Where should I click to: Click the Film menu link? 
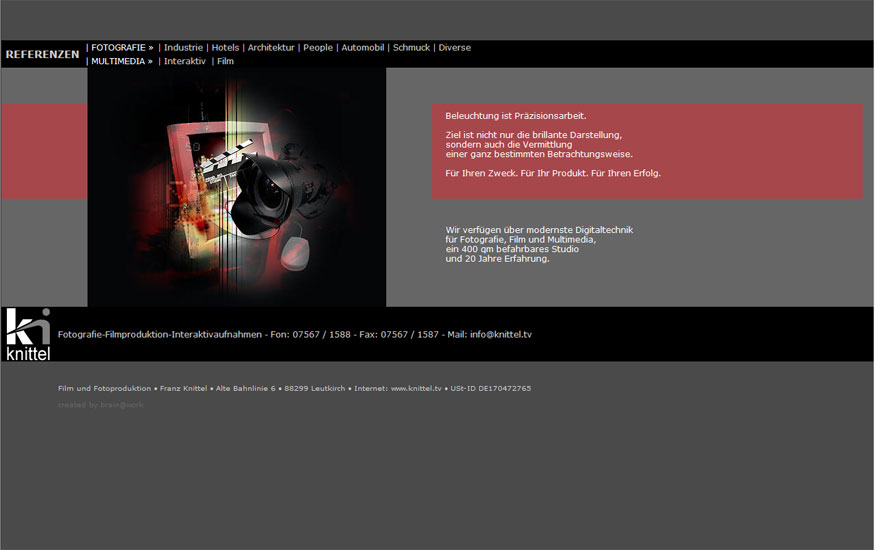225,61
